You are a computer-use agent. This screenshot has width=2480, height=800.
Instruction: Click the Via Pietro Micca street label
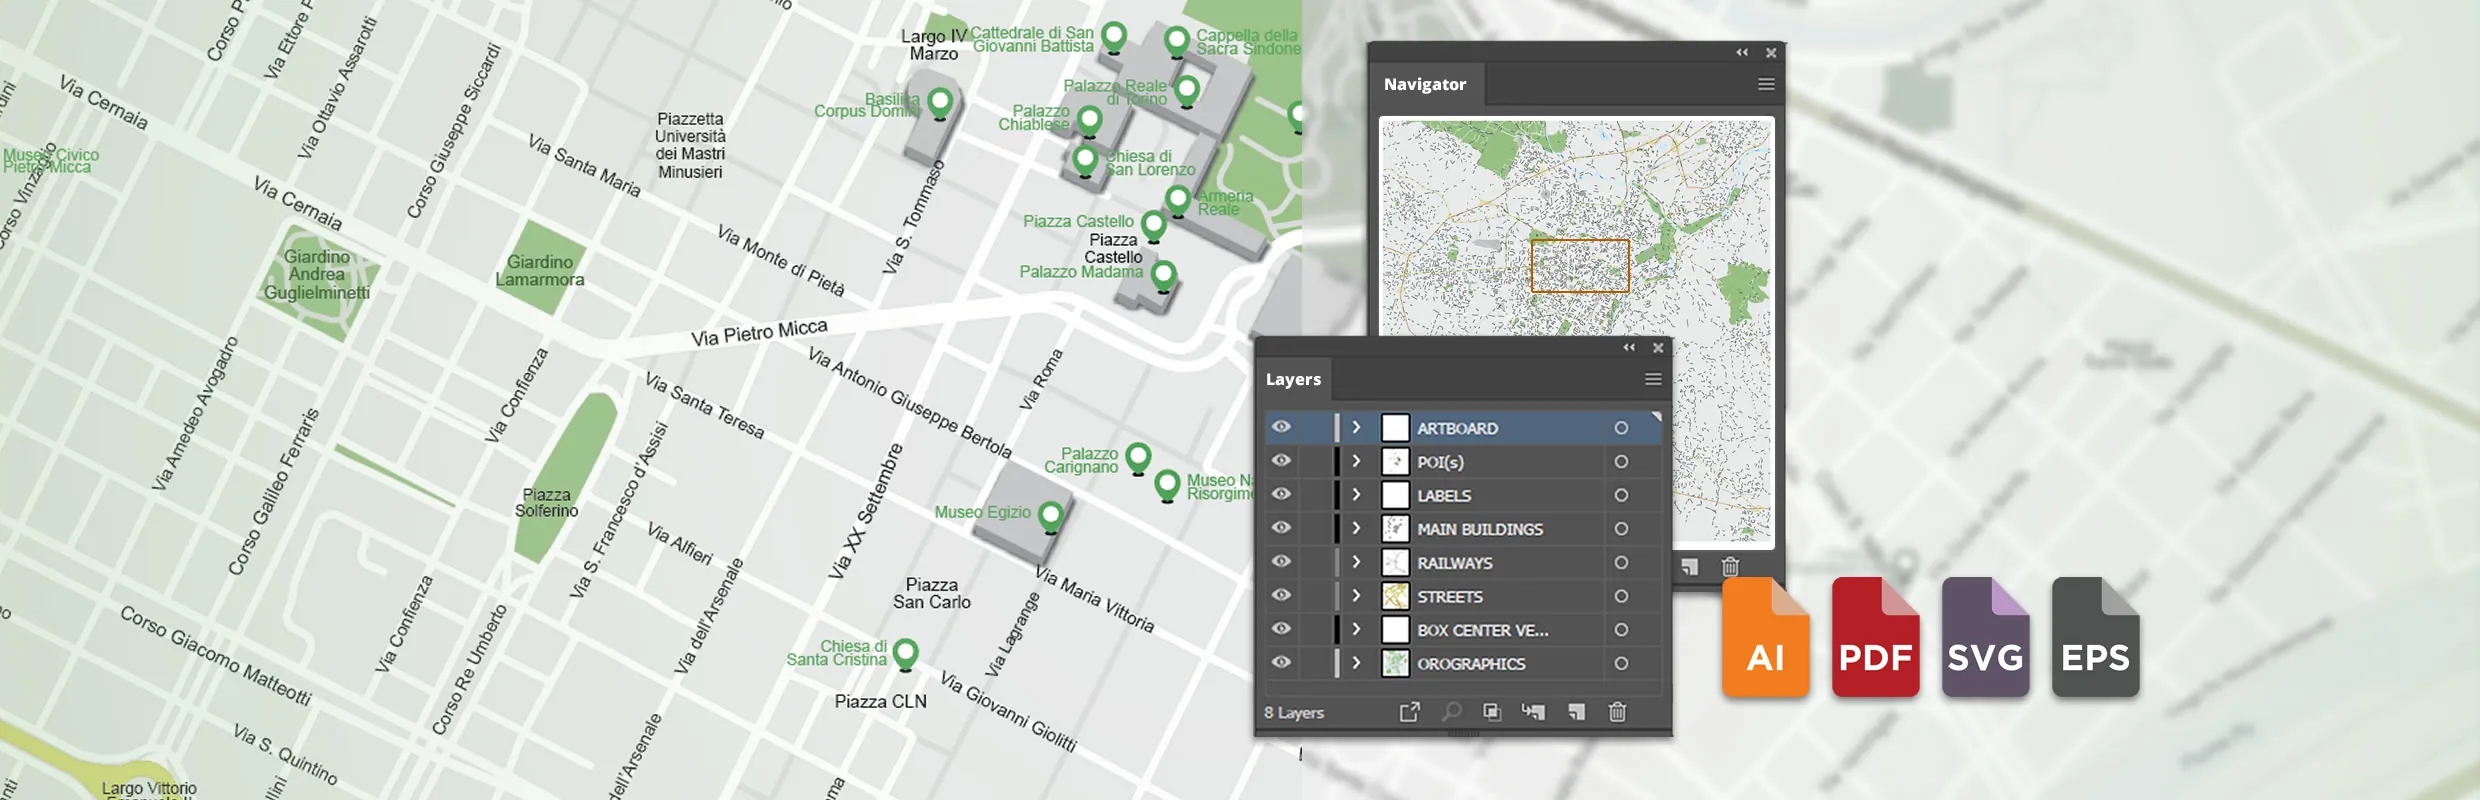[x=759, y=332]
